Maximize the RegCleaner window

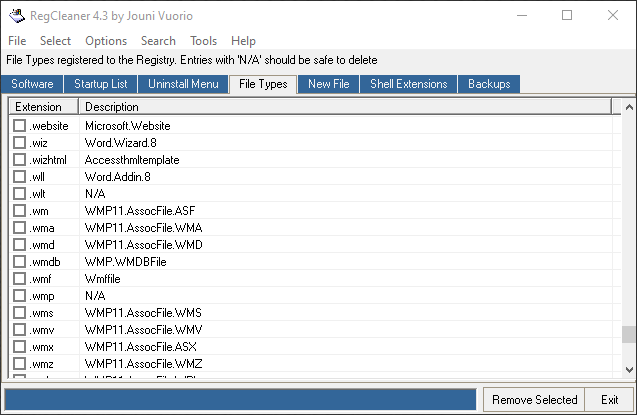click(567, 15)
